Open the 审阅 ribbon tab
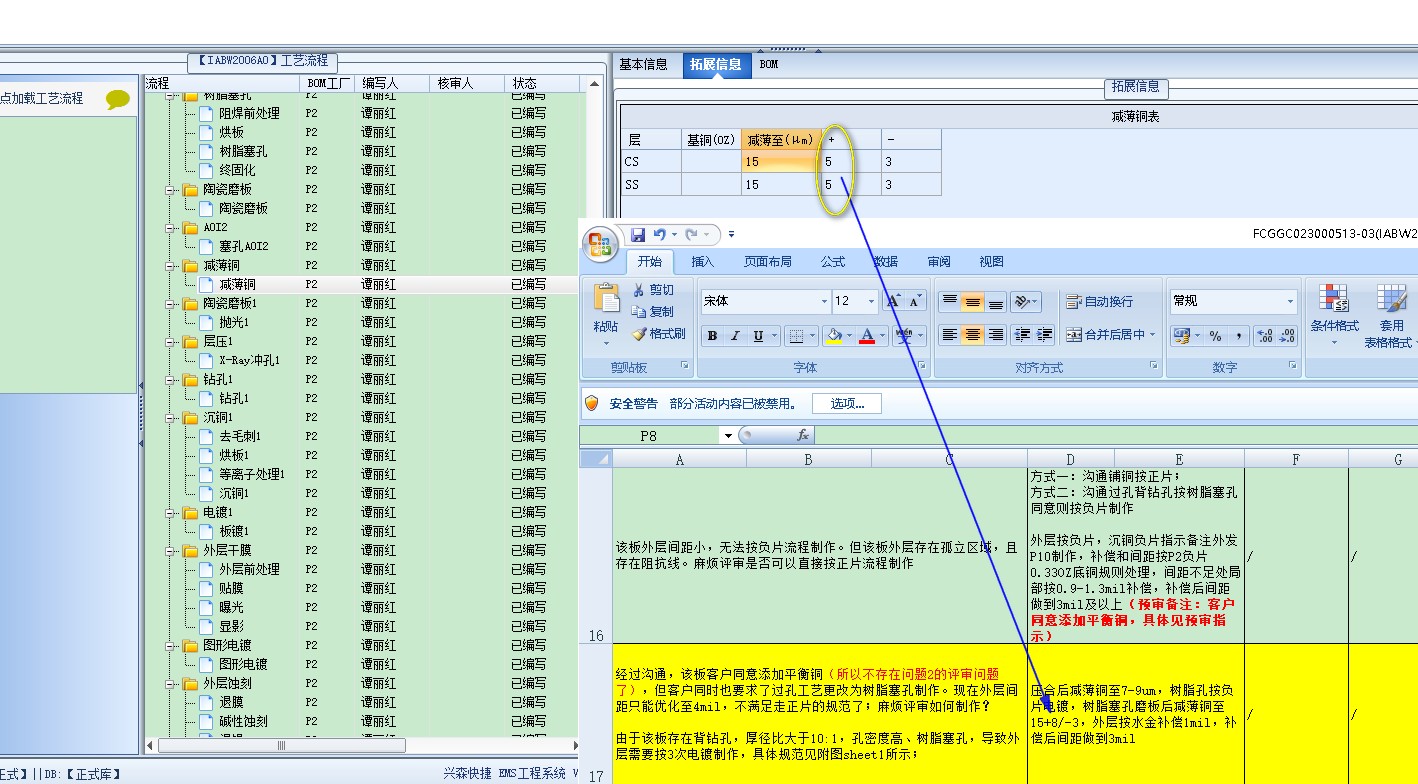 (x=939, y=262)
